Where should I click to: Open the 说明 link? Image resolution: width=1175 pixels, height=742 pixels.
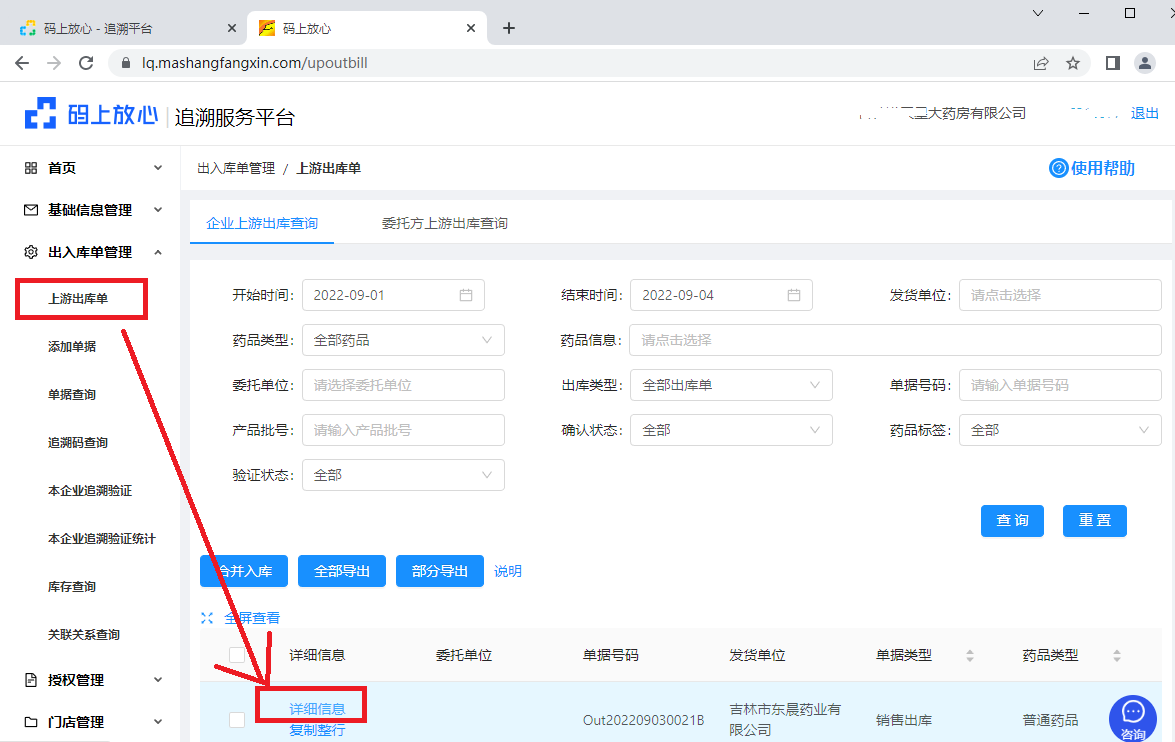507,571
